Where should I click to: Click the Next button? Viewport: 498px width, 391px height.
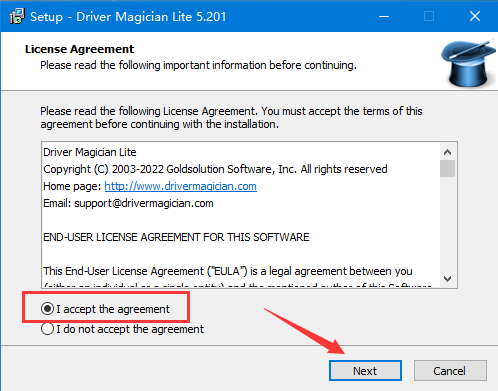click(365, 370)
